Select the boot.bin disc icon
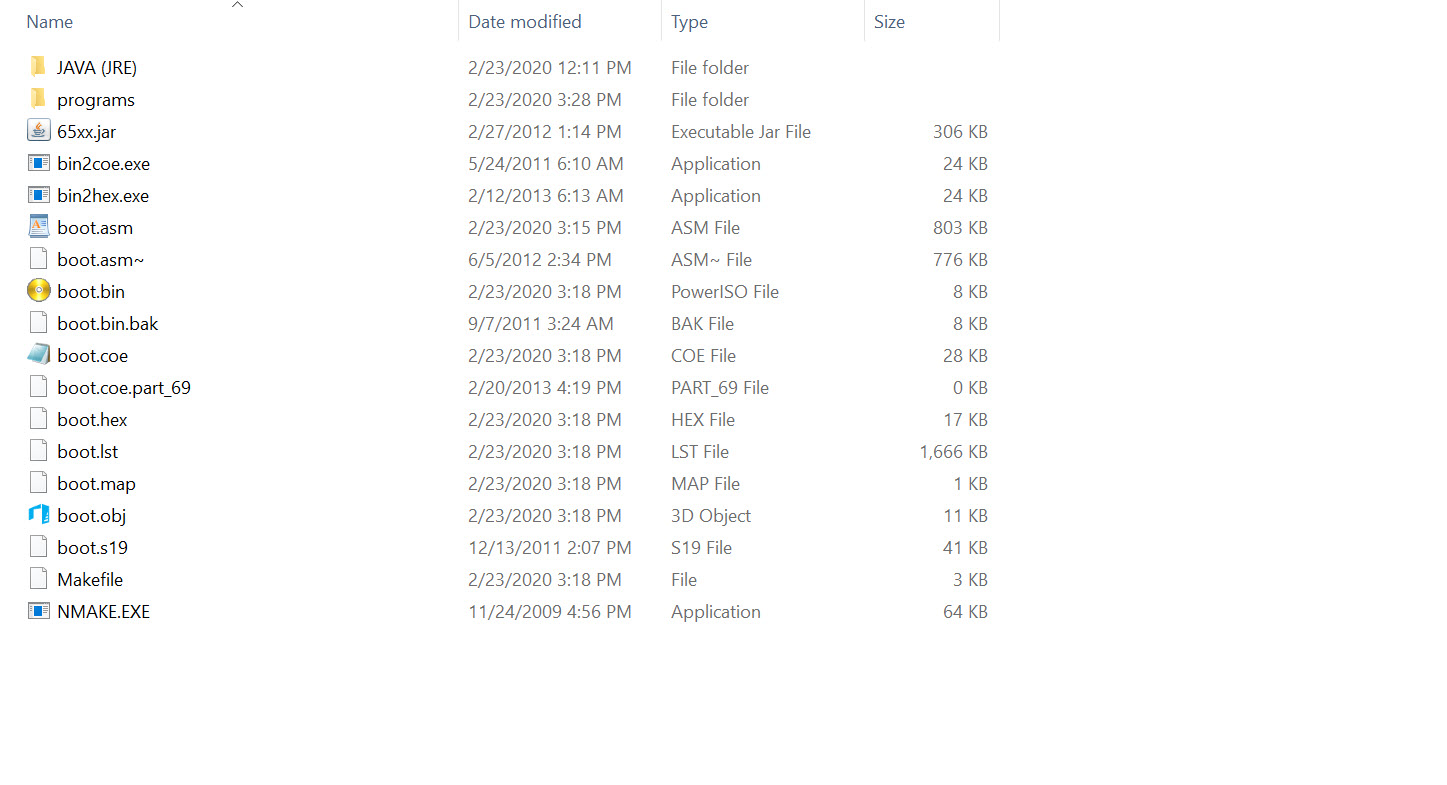This screenshot has height=785, width=1447. (39, 291)
